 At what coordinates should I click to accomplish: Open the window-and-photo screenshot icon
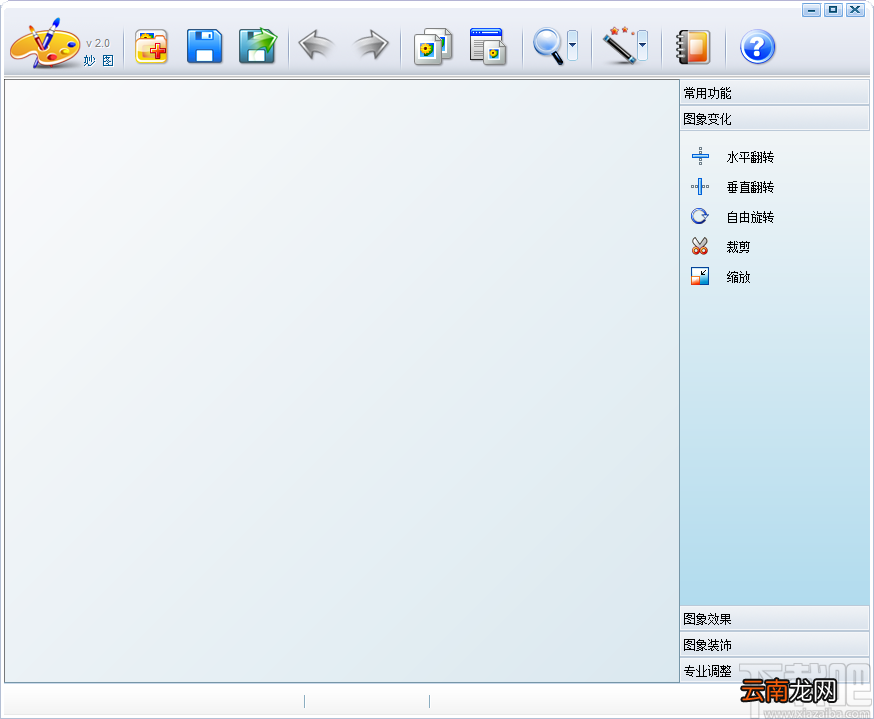[x=488, y=47]
